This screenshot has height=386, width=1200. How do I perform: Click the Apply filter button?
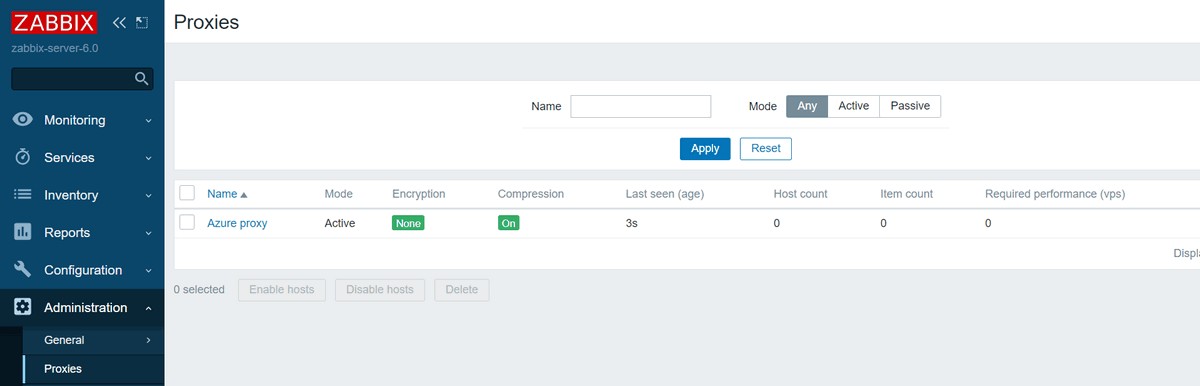[705, 148]
